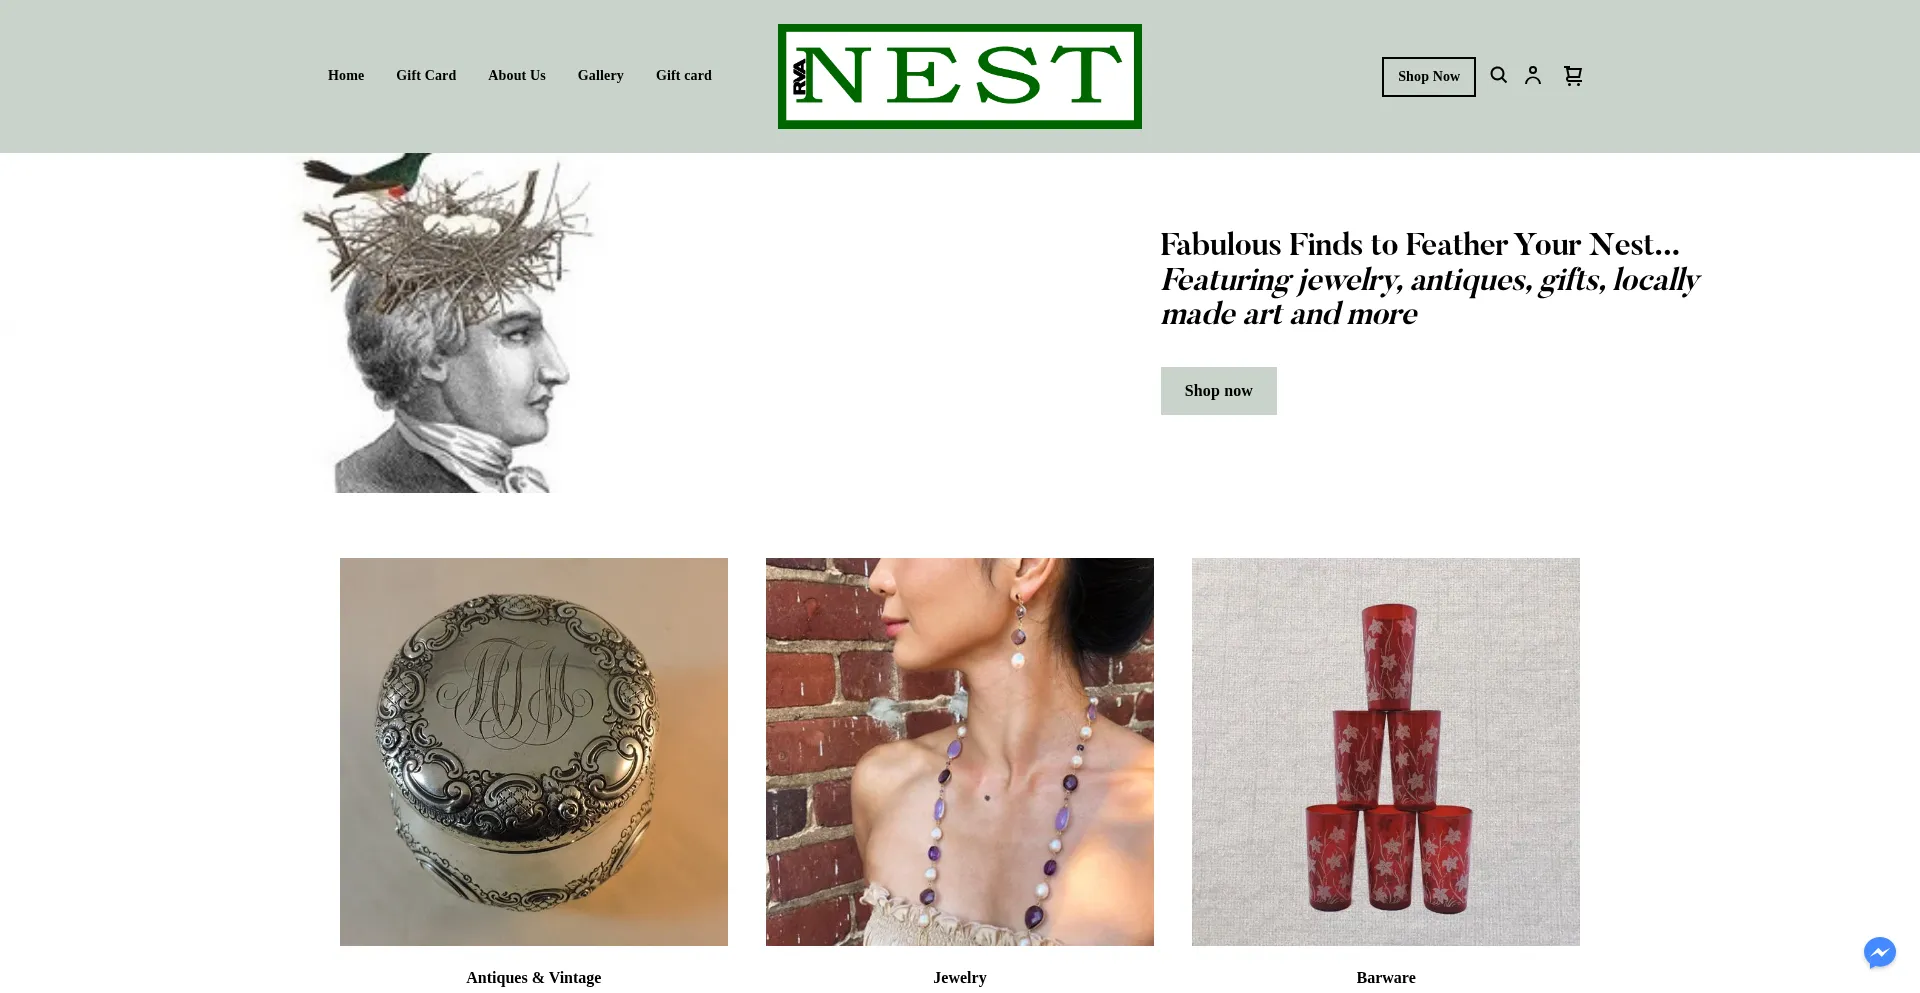Open the account profile icon
This screenshot has height=993, width=1920.
tap(1532, 75)
